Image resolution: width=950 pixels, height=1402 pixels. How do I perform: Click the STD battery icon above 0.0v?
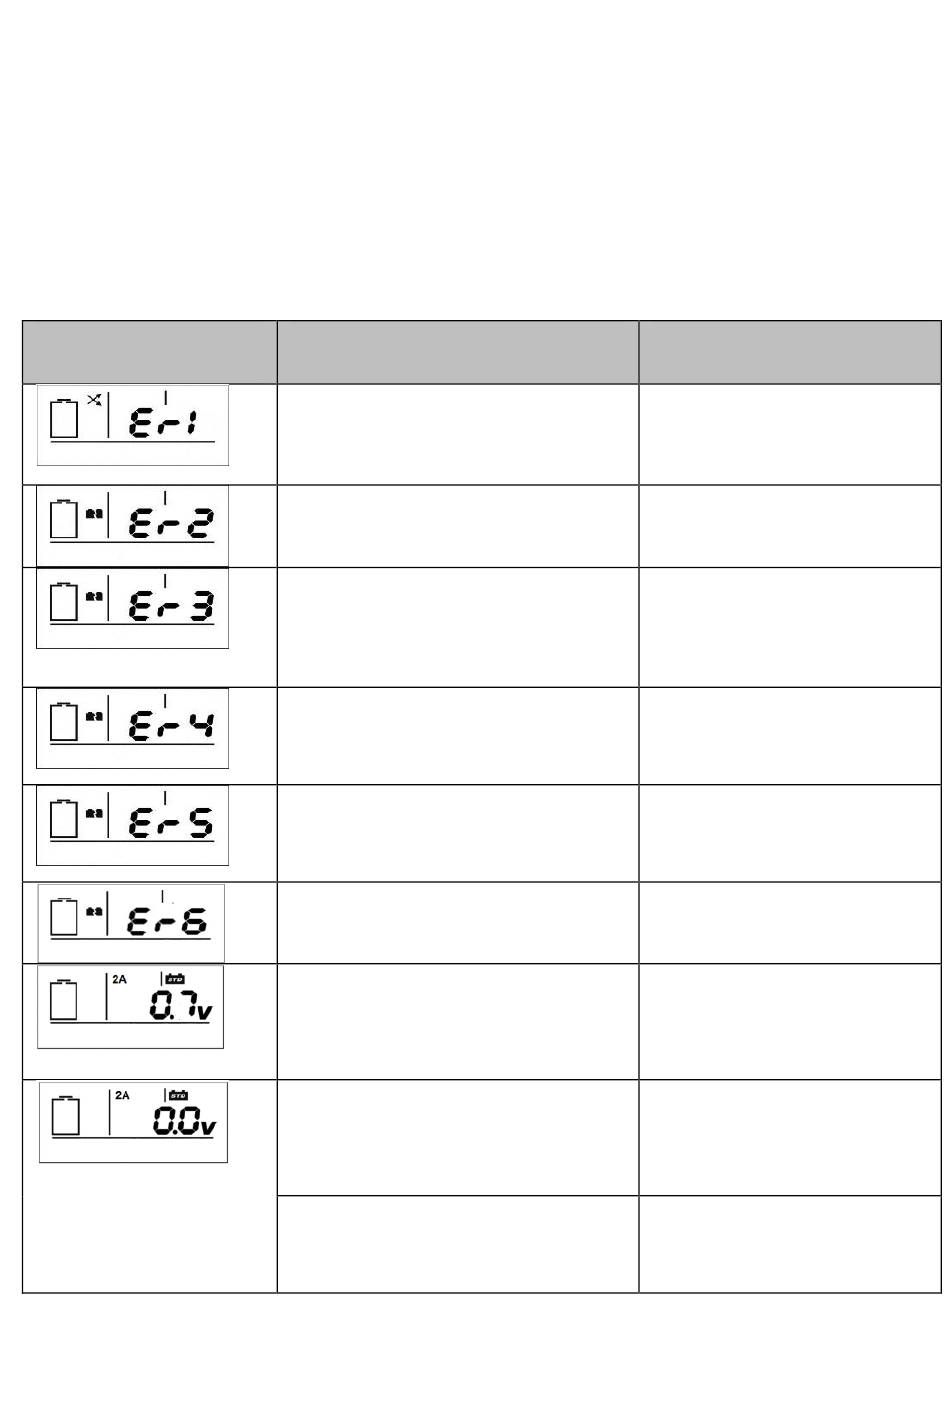tap(179, 1096)
